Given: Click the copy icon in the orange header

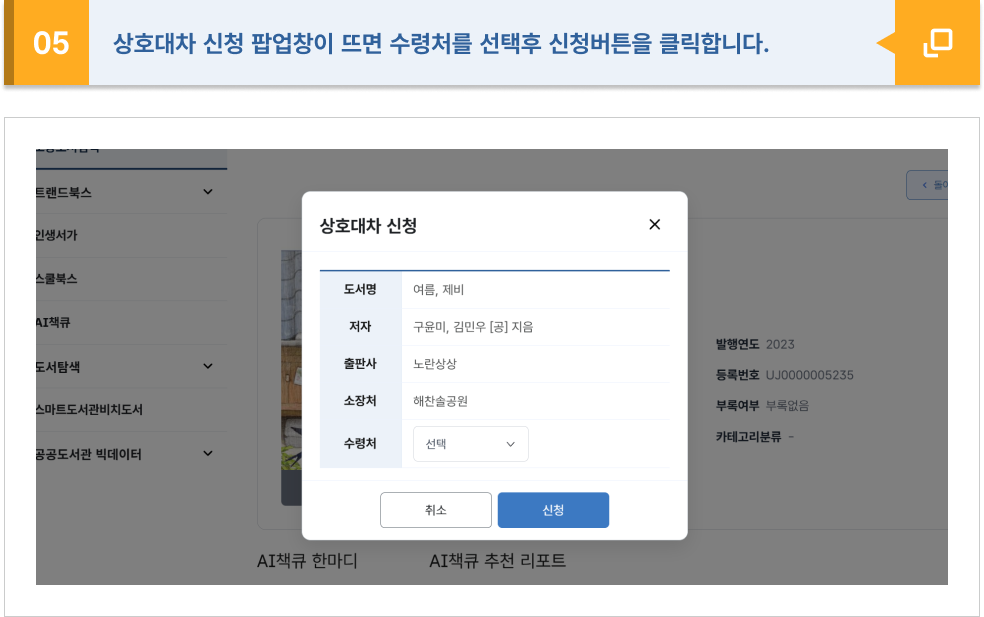Looking at the screenshot, I should click(936, 43).
